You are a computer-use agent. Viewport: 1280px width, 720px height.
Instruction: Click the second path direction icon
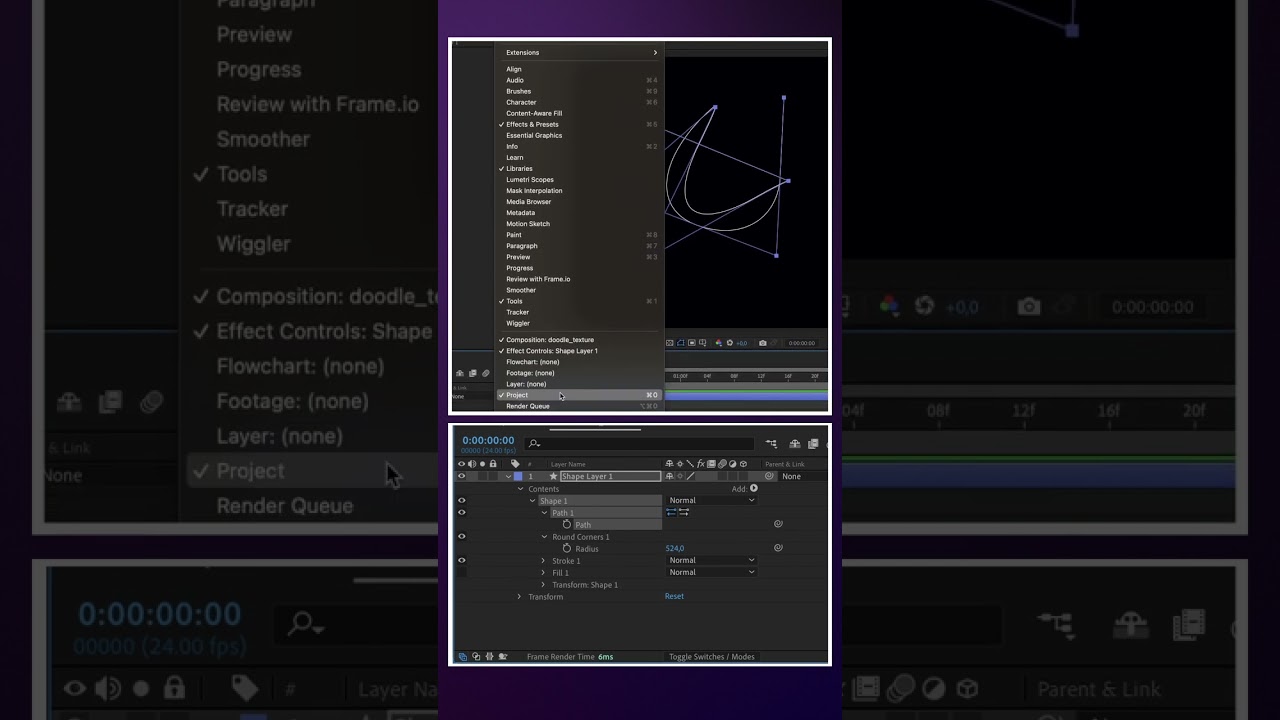coord(684,512)
